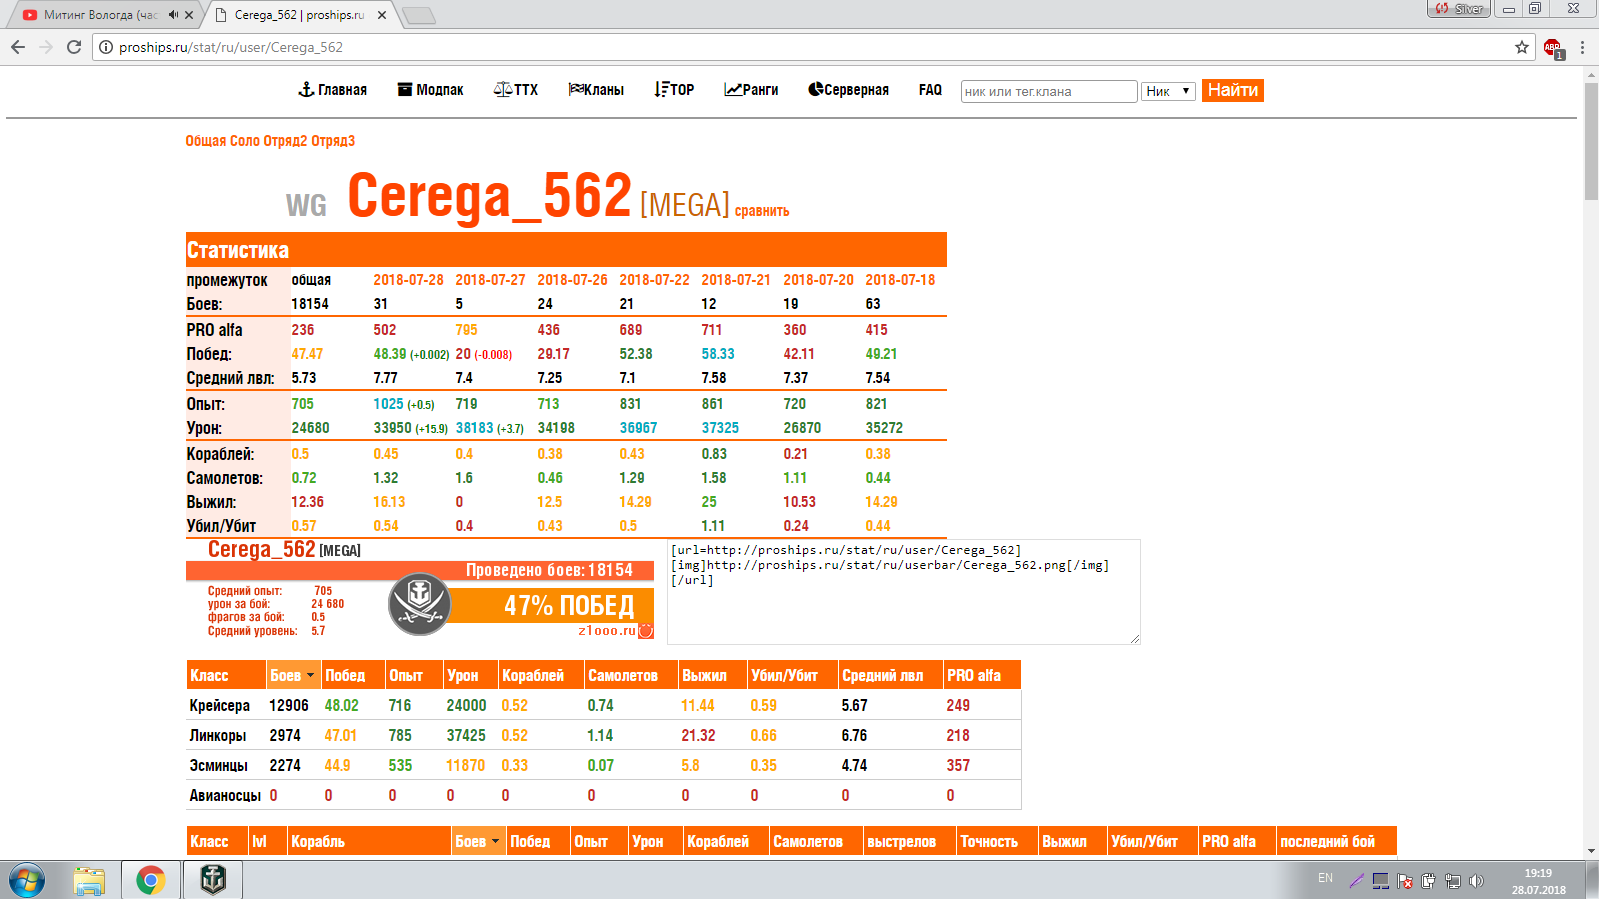The width and height of the screenshot is (1599, 899).
Task: Bookmark this page with the star icon
Action: pyautogui.click(x=1522, y=47)
